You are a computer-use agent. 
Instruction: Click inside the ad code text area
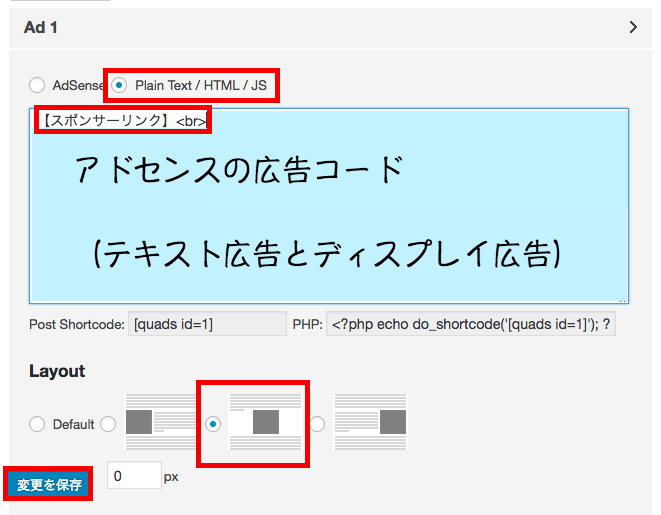click(329, 206)
